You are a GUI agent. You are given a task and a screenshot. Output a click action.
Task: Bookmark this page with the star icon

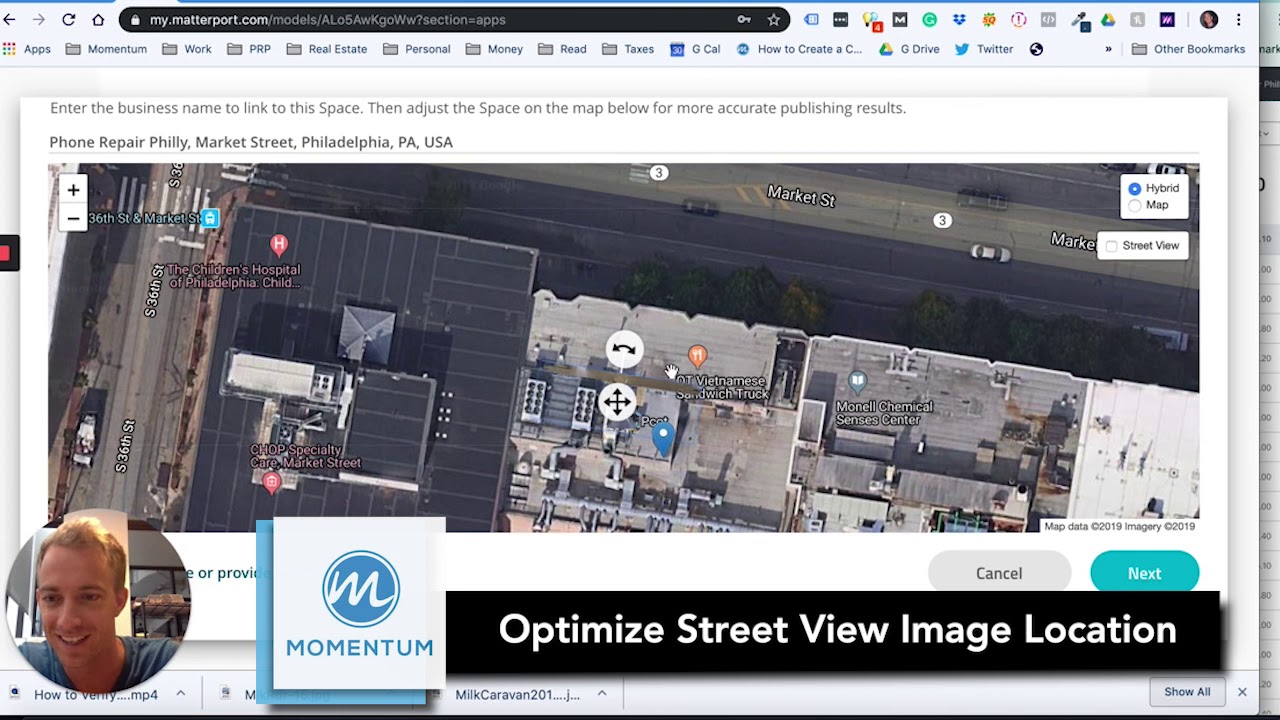click(x=773, y=20)
